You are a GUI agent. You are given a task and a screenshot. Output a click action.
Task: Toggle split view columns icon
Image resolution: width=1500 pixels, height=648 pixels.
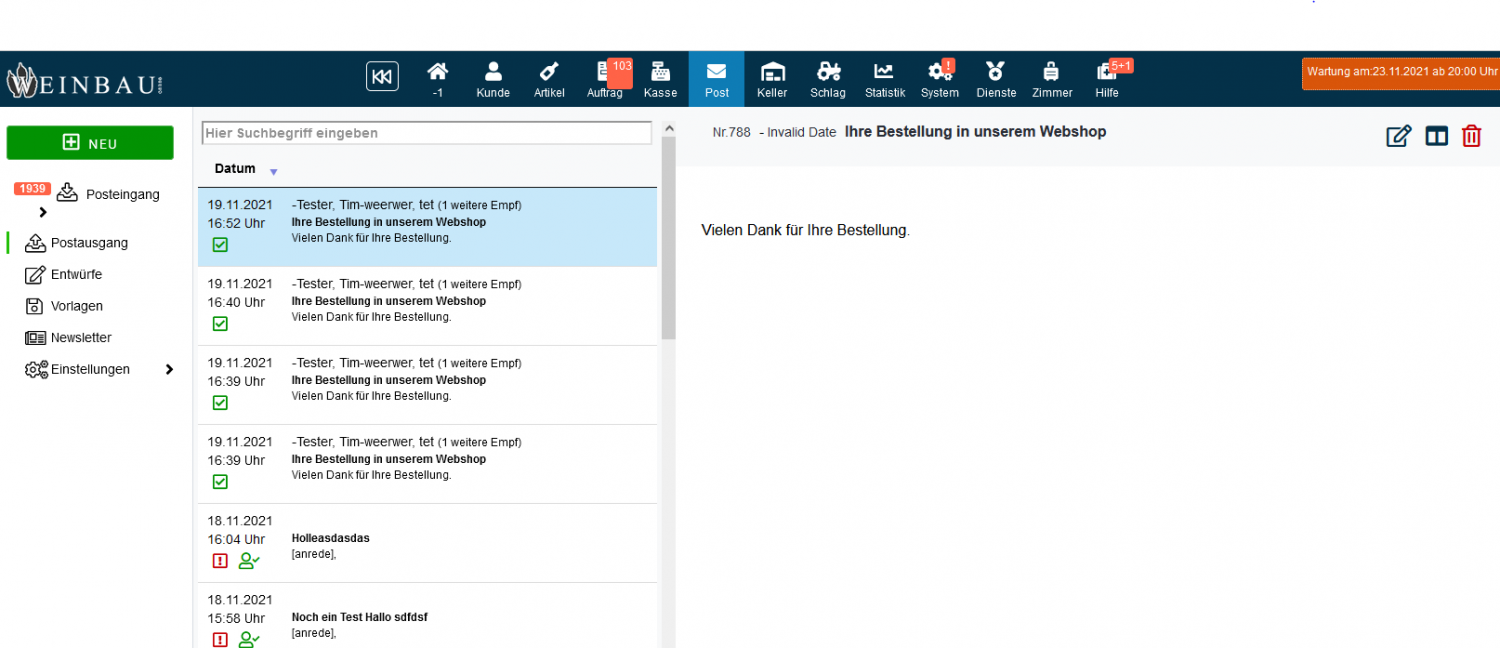click(x=1436, y=136)
